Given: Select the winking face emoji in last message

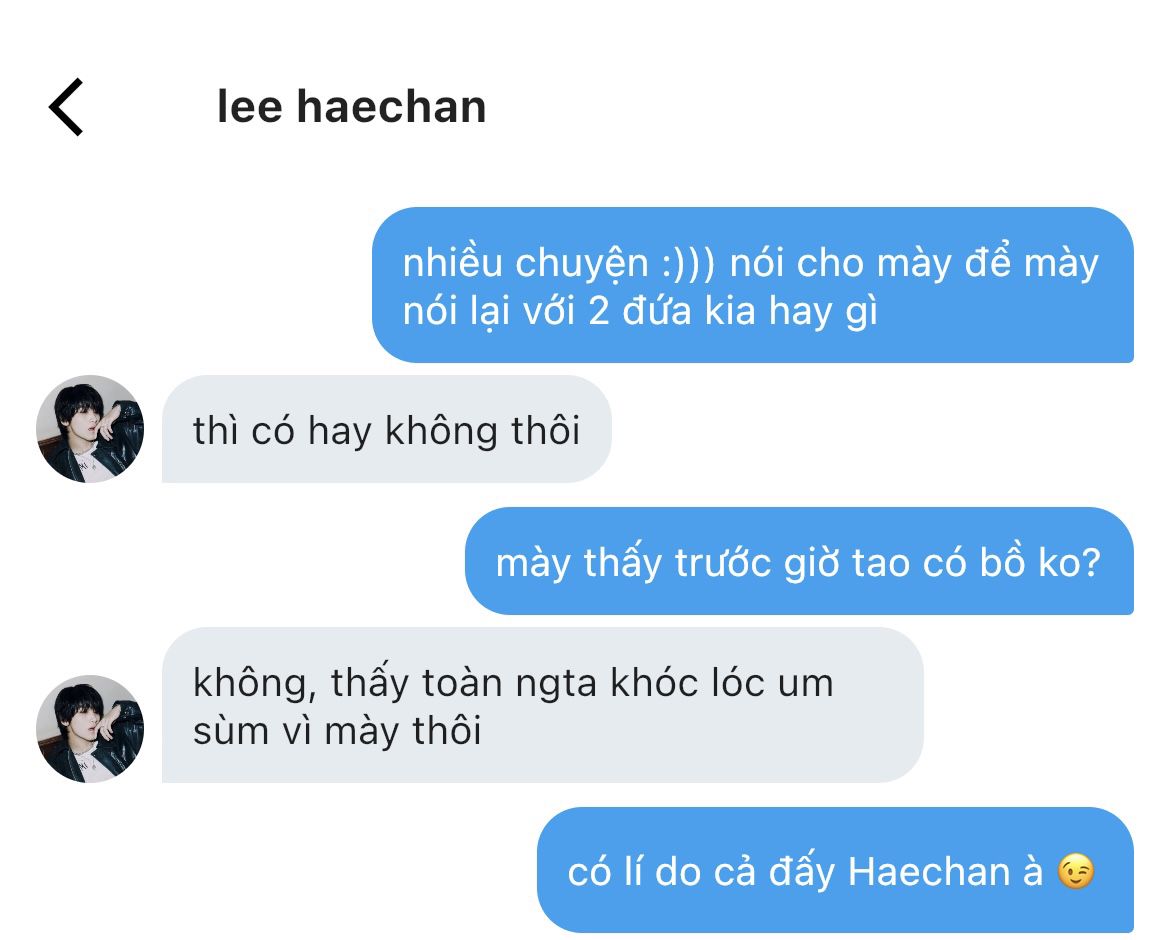Looking at the screenshot, I should 1076,871.
